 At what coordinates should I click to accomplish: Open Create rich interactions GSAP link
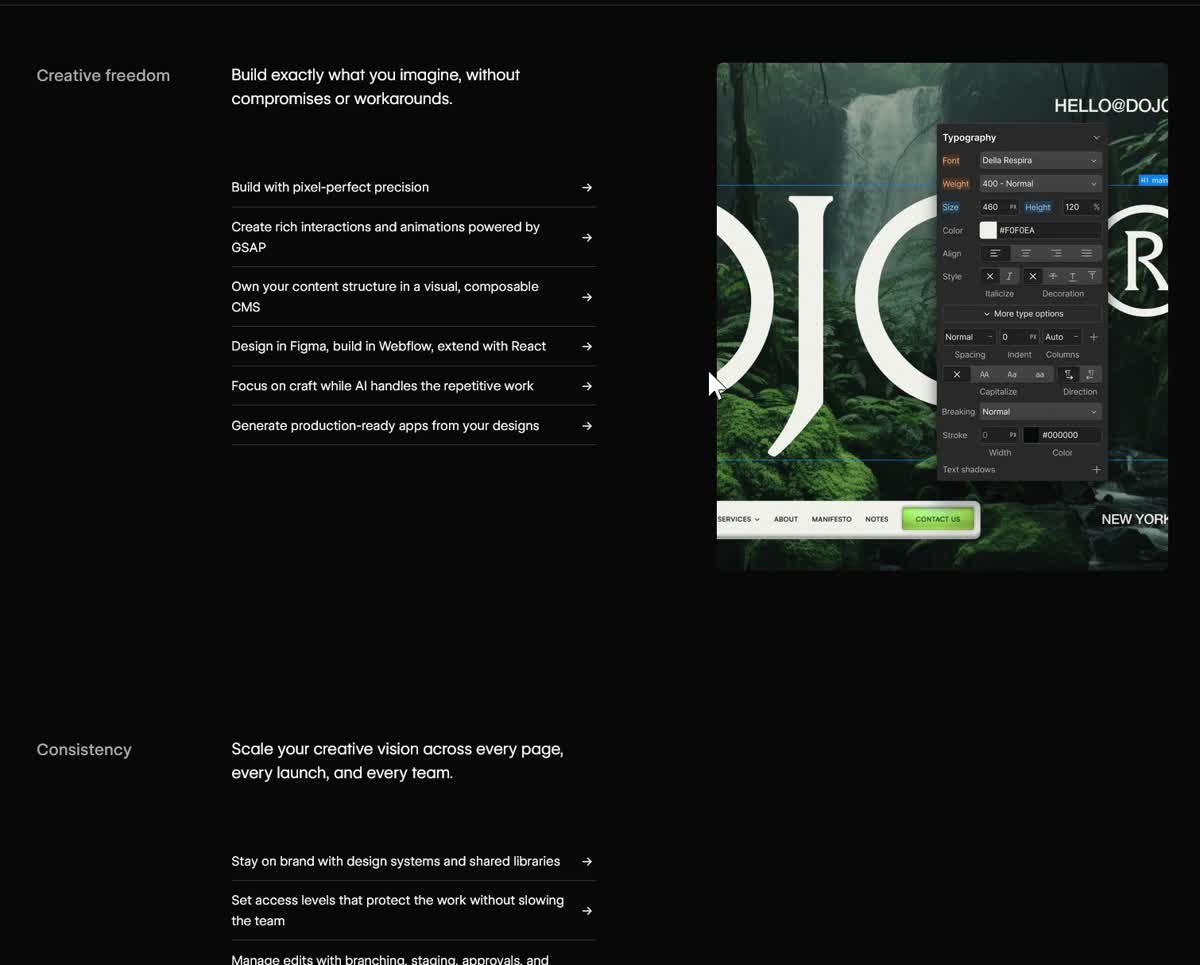pos(385,237)
